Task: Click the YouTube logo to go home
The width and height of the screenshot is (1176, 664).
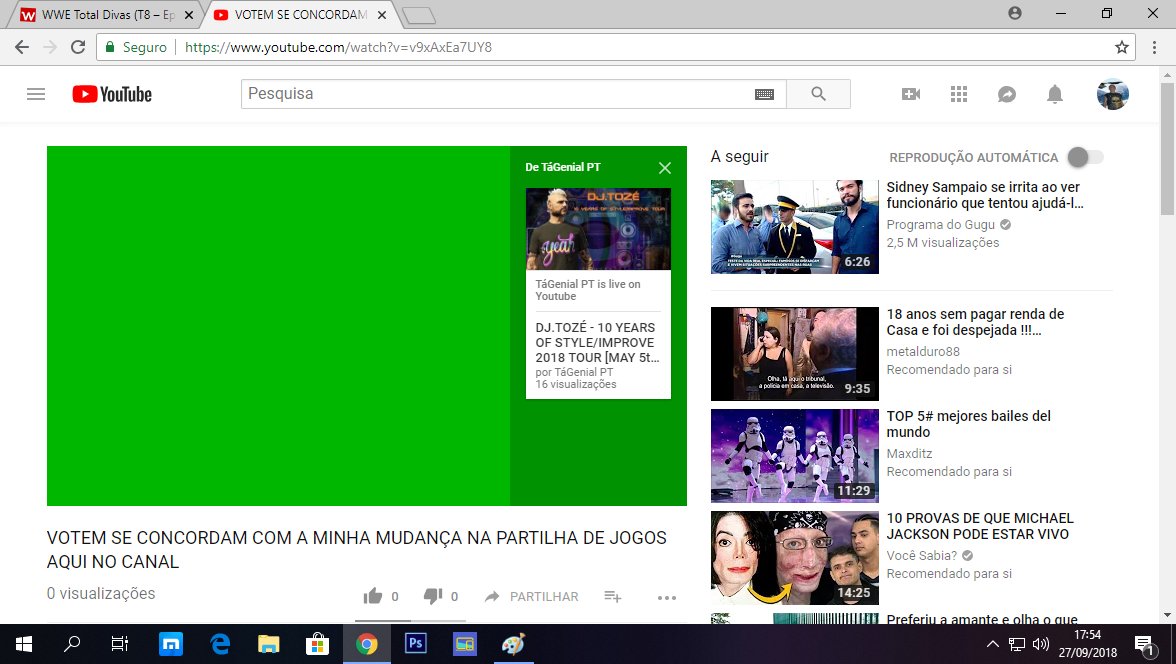Action: click(x=112, y=94)
